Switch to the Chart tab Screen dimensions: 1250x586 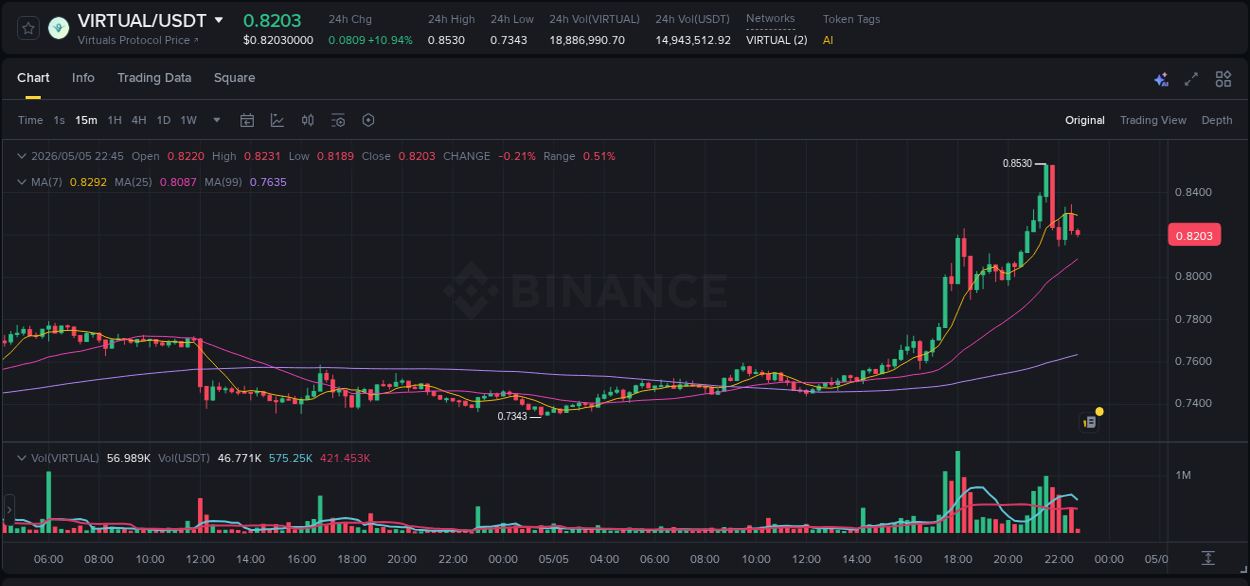(x=33, y=78)
